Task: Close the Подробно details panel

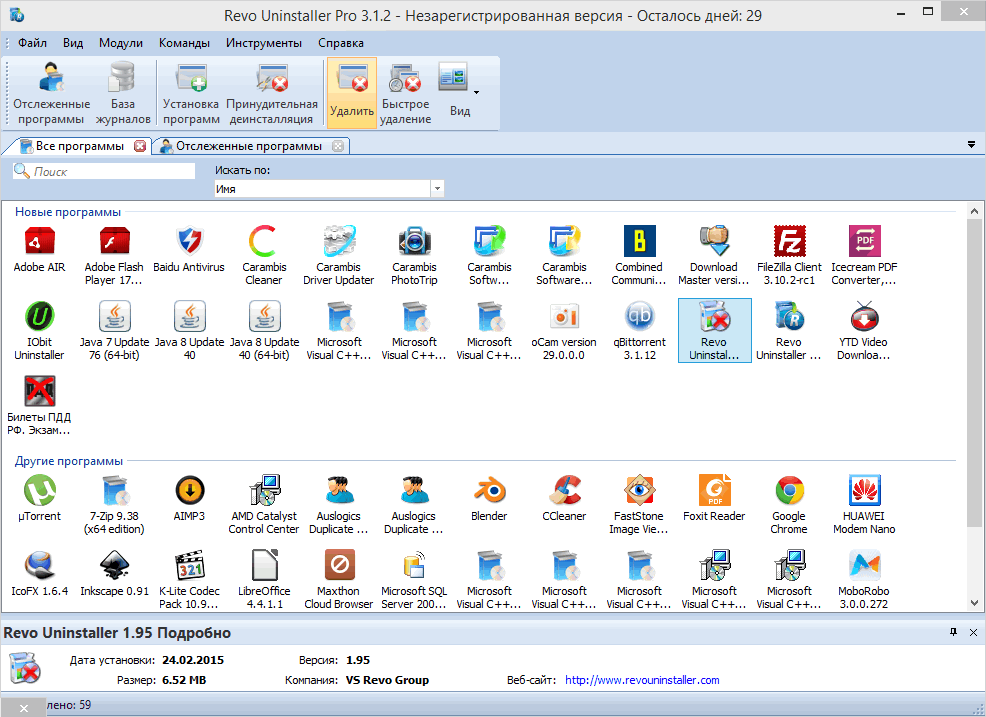Action: pyautogui.click(x=973, y=632)
